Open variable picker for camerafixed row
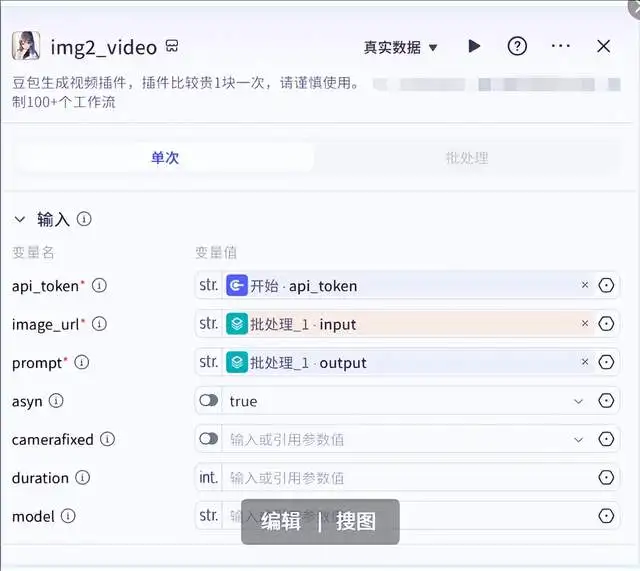The image size is (640, 571). pyautogui.click(x=606, y=439)
